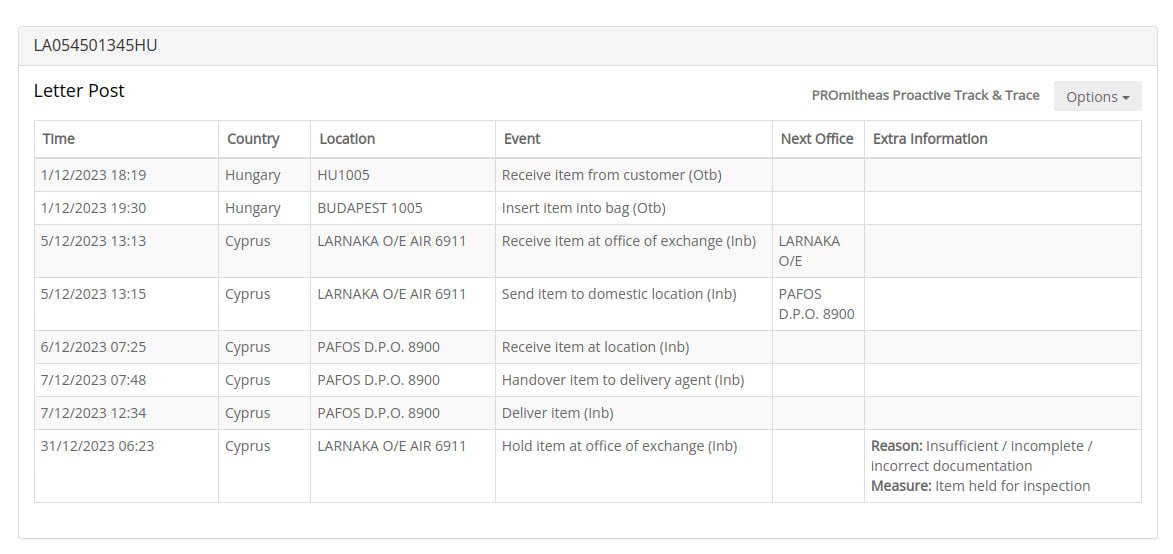Click the PAFOS D.P.O. 8900 next office cell

(816, 304)
